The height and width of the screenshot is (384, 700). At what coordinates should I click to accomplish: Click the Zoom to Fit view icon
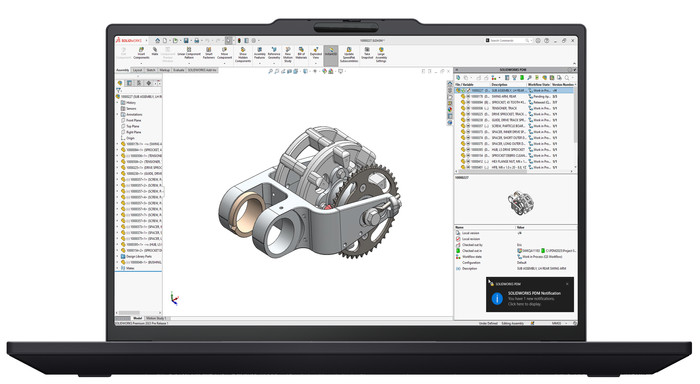pyautogui.click(x=270, y=71)
